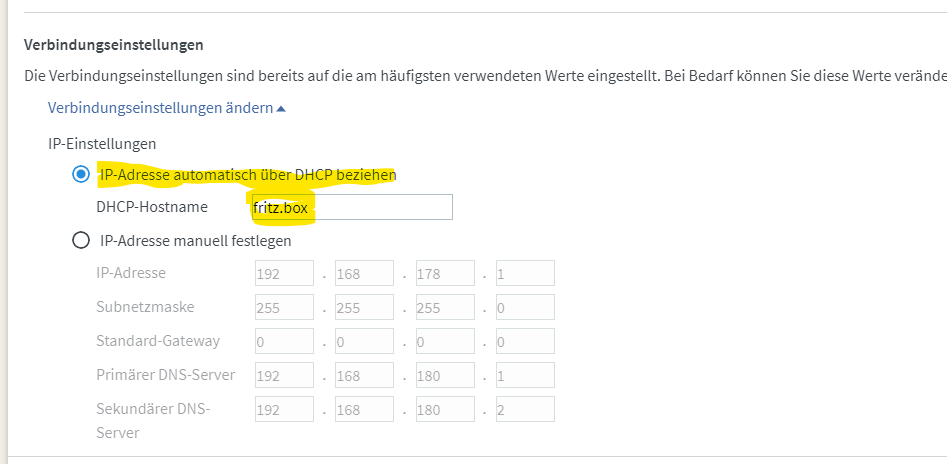Click first octet field of Standard-Gateway

284,341
